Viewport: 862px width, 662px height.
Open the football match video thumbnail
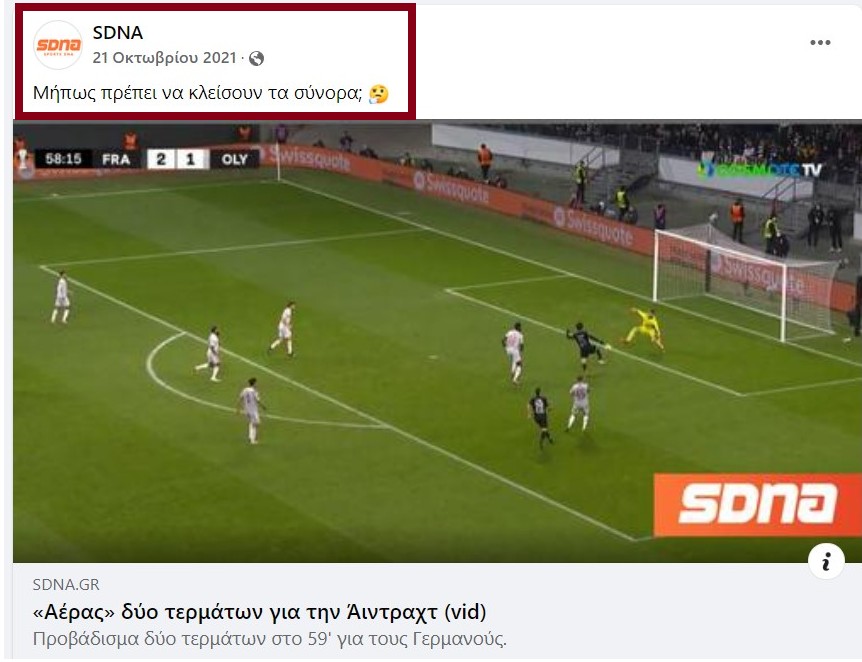pyautogui.click(x=438, y=341)
